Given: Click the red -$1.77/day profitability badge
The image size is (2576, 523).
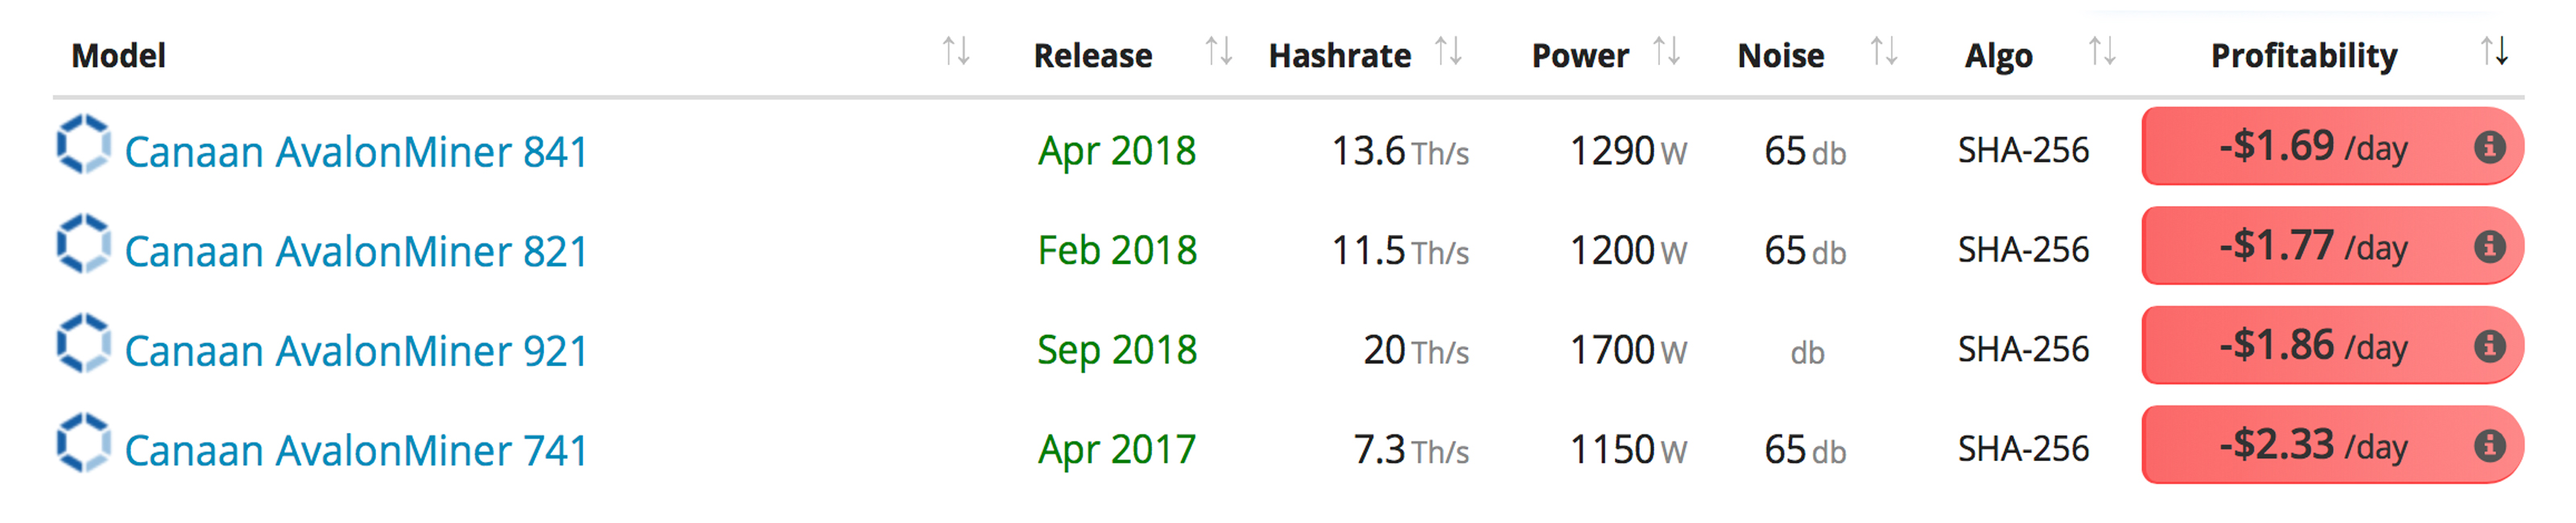Looking at the screenshot, I should pyautogui.click(x=2310, y=246).
